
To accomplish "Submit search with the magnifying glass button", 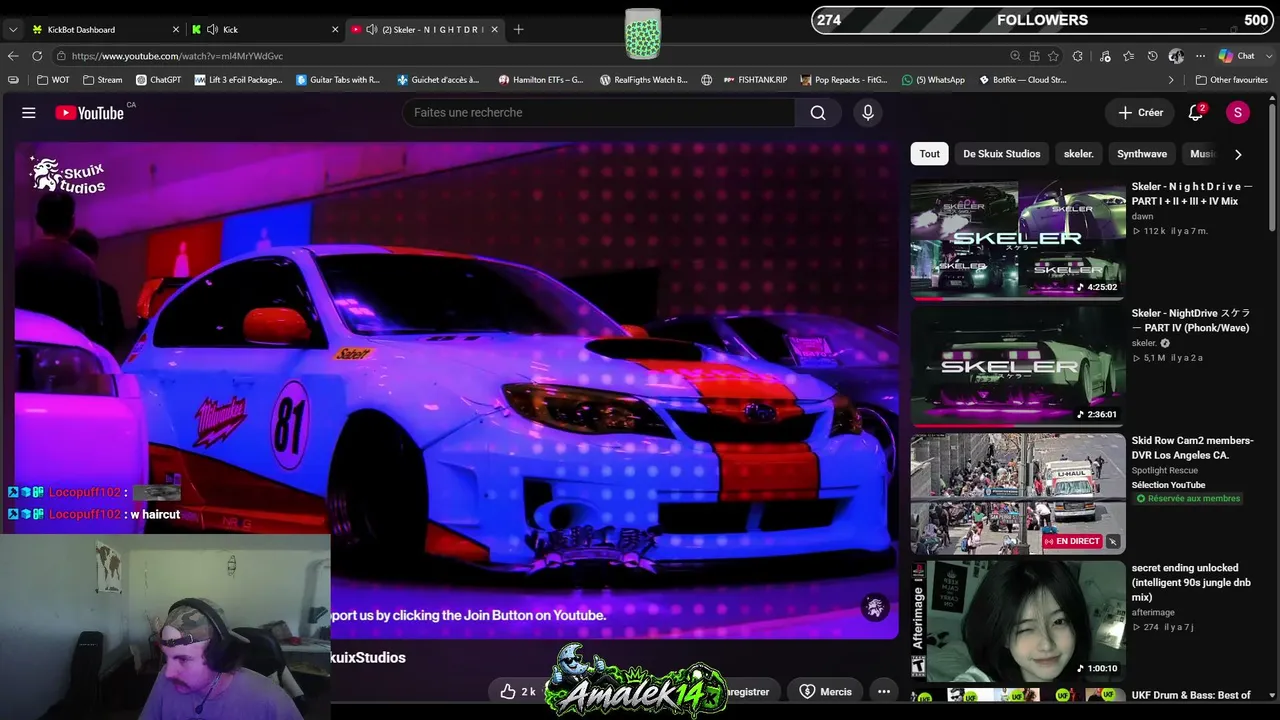I will click(x=818, y=113).
